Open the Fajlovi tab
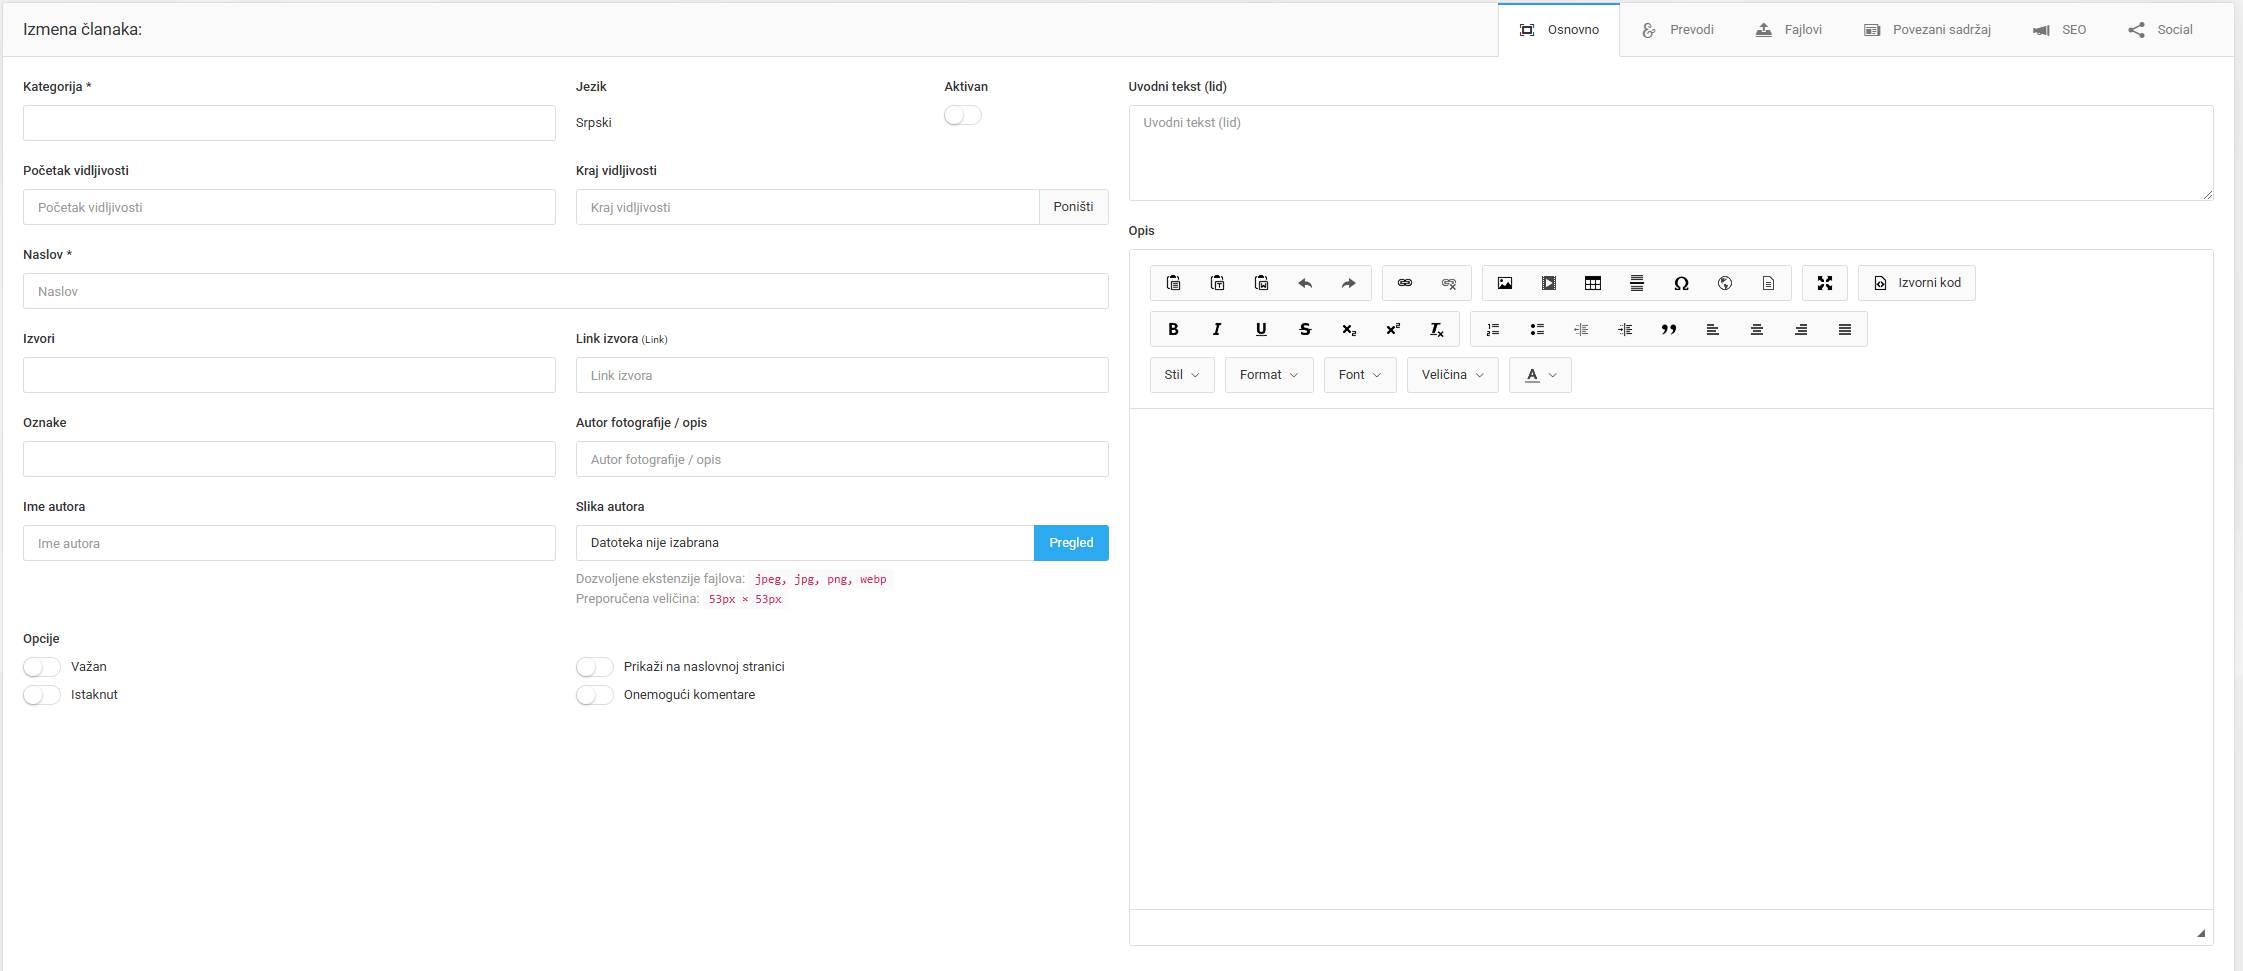This screenshot has height=971, width=2243. (1789, 30)
